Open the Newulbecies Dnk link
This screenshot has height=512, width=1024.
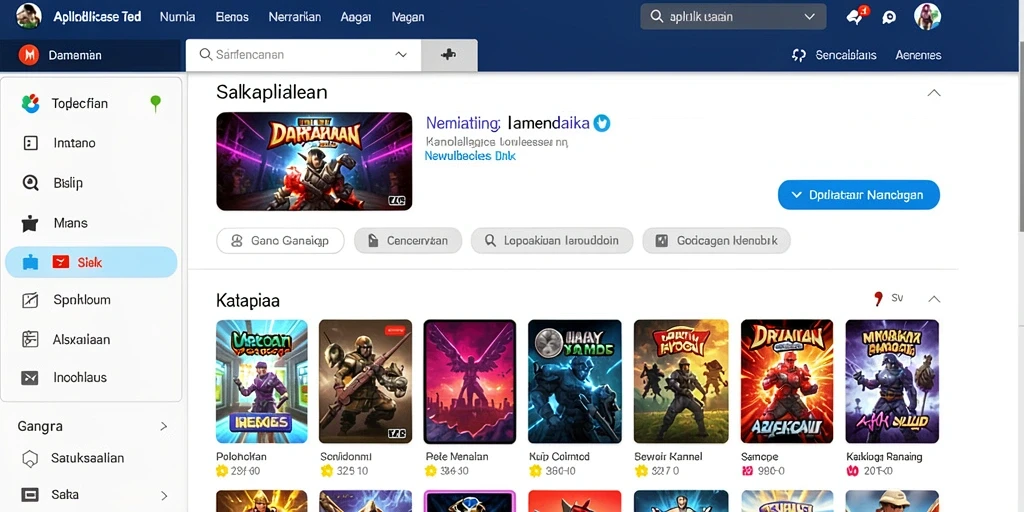coord(470,156)
